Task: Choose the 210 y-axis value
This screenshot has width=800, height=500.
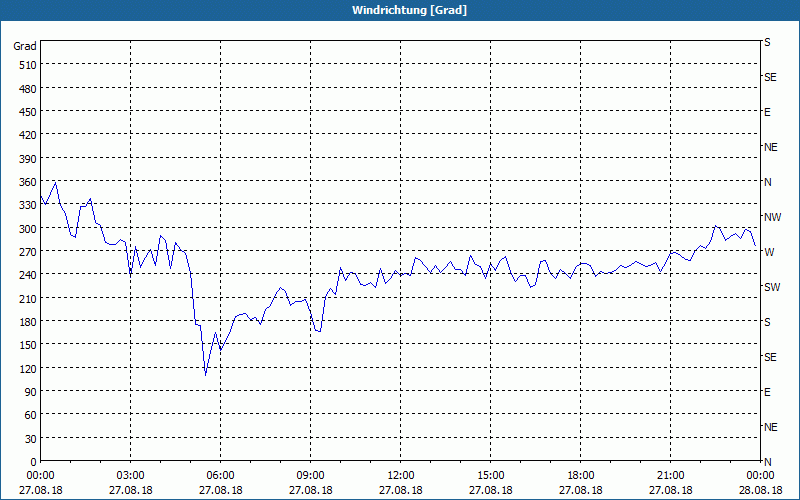Action: click(x=28, y=298)
